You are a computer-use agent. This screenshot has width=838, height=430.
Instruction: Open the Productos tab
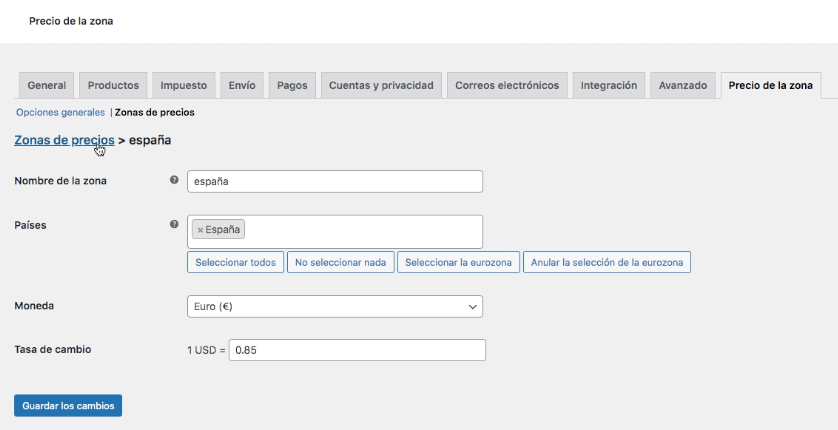click(113, 86)
